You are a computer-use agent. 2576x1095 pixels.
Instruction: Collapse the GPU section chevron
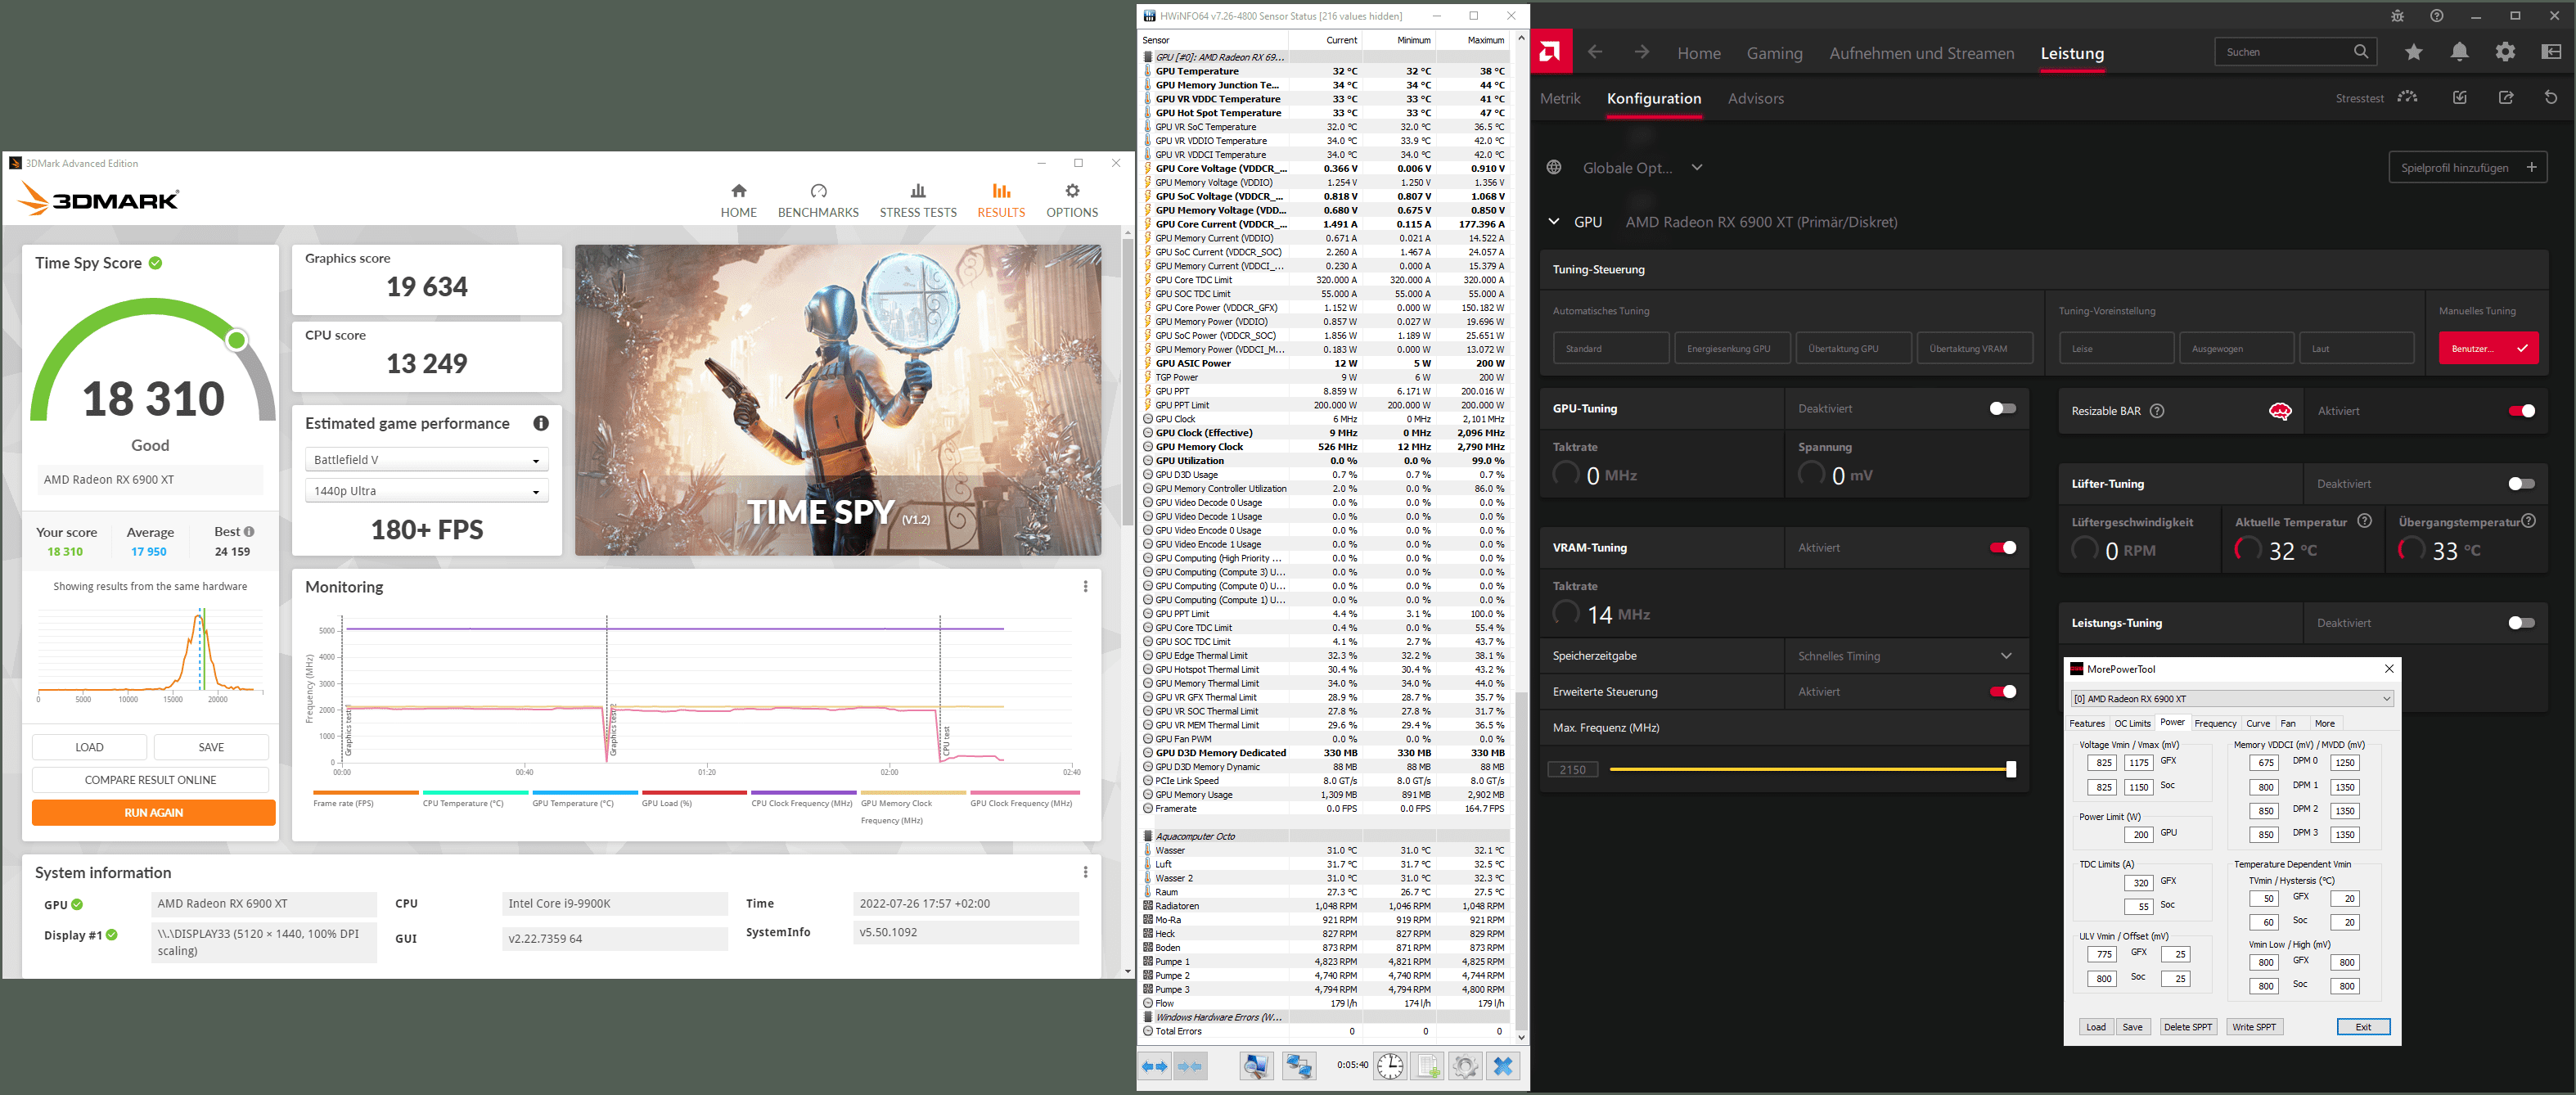[x=1553, y=221]
